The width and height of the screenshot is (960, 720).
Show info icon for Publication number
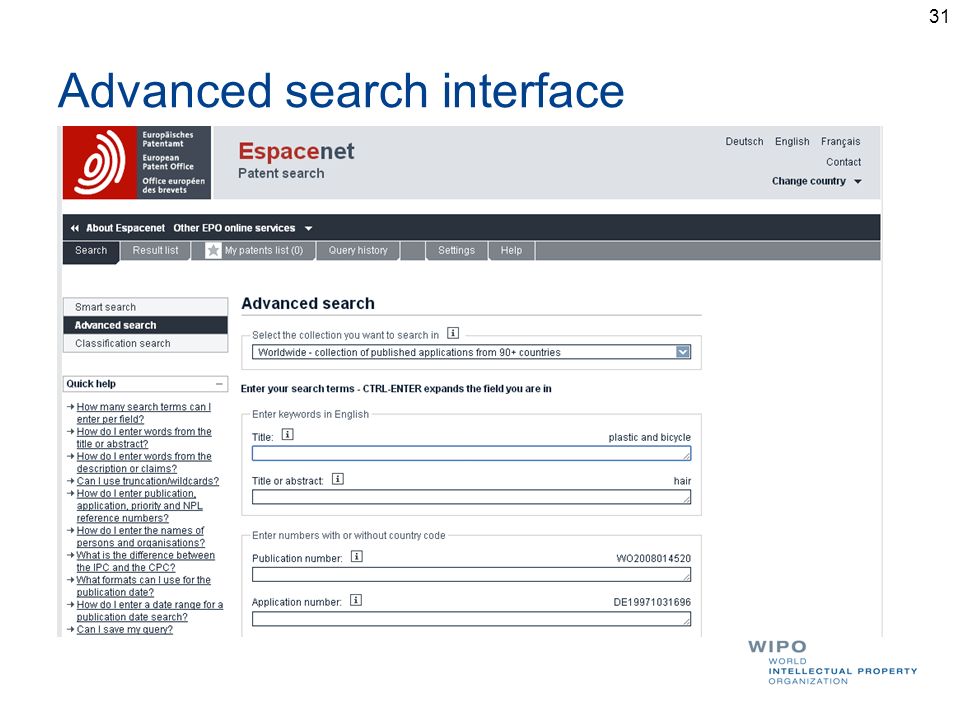click(357, 556)
